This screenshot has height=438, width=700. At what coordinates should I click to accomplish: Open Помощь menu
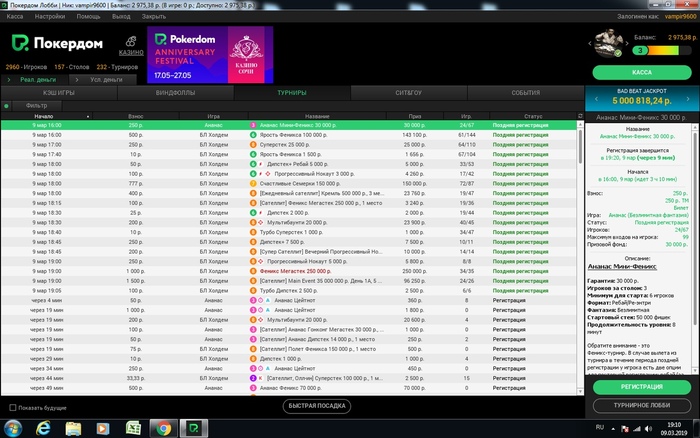click(x=88, y=17)
